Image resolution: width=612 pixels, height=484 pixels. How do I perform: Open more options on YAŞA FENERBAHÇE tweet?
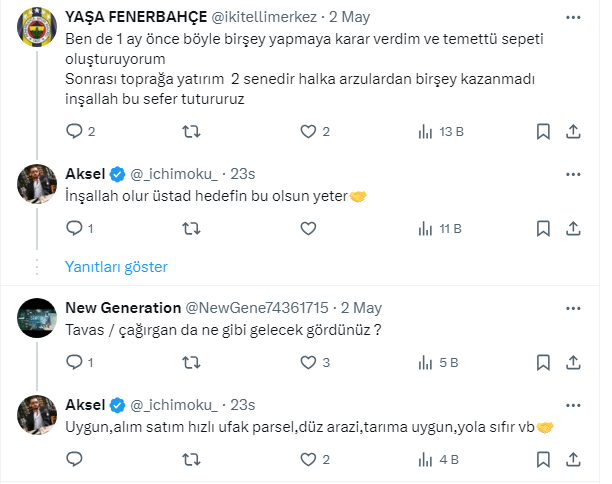pyautogui.click(x=572, y=18)
